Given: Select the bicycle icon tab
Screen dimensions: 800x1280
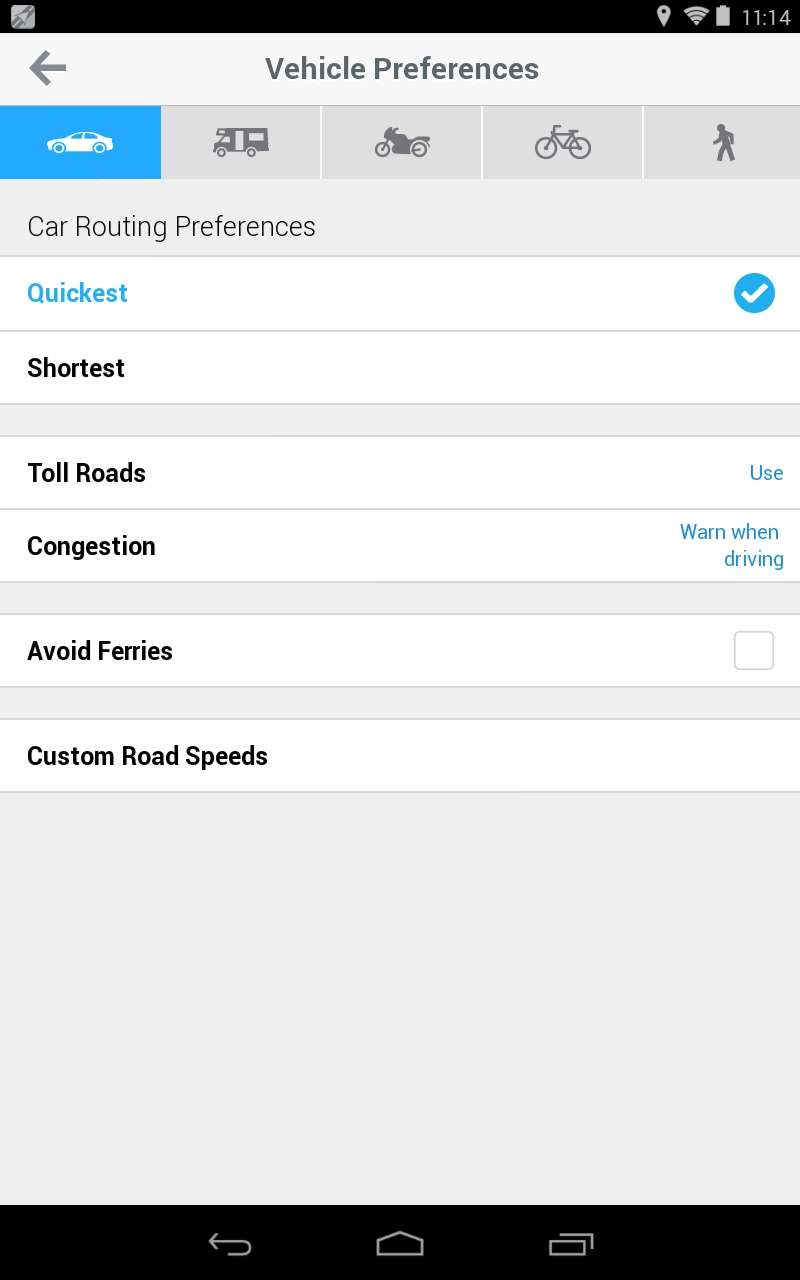Looking at the screenshot, I should (x=563, y=143).
